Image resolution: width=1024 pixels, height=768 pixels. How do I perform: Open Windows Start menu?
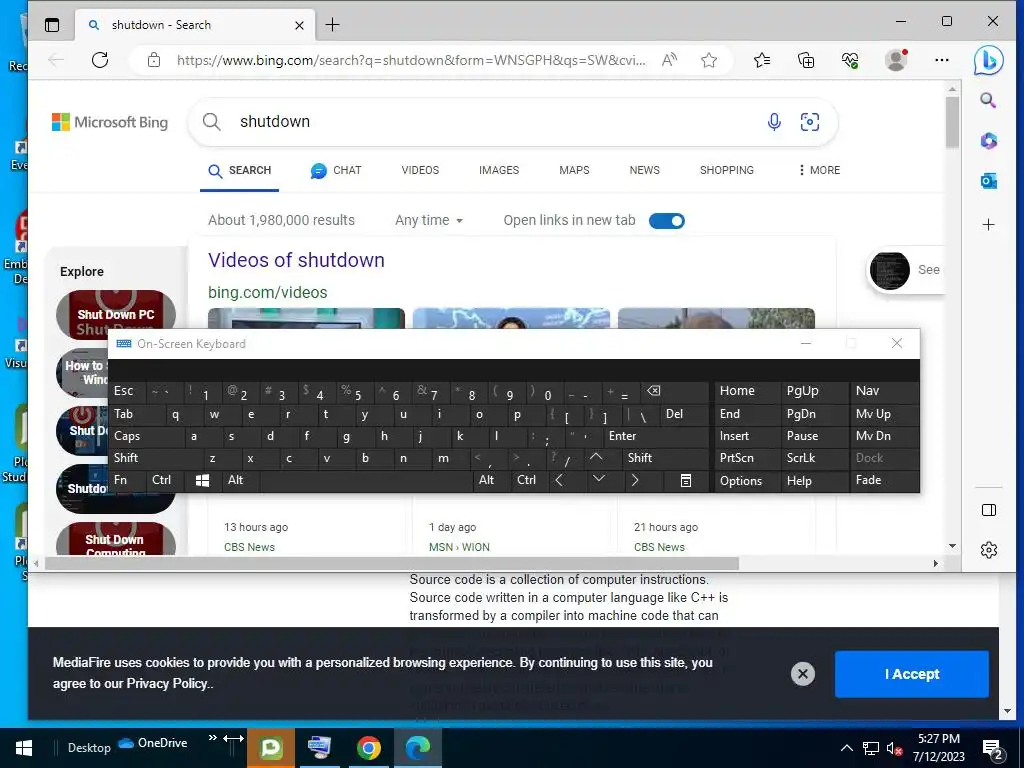pos(24,748)
